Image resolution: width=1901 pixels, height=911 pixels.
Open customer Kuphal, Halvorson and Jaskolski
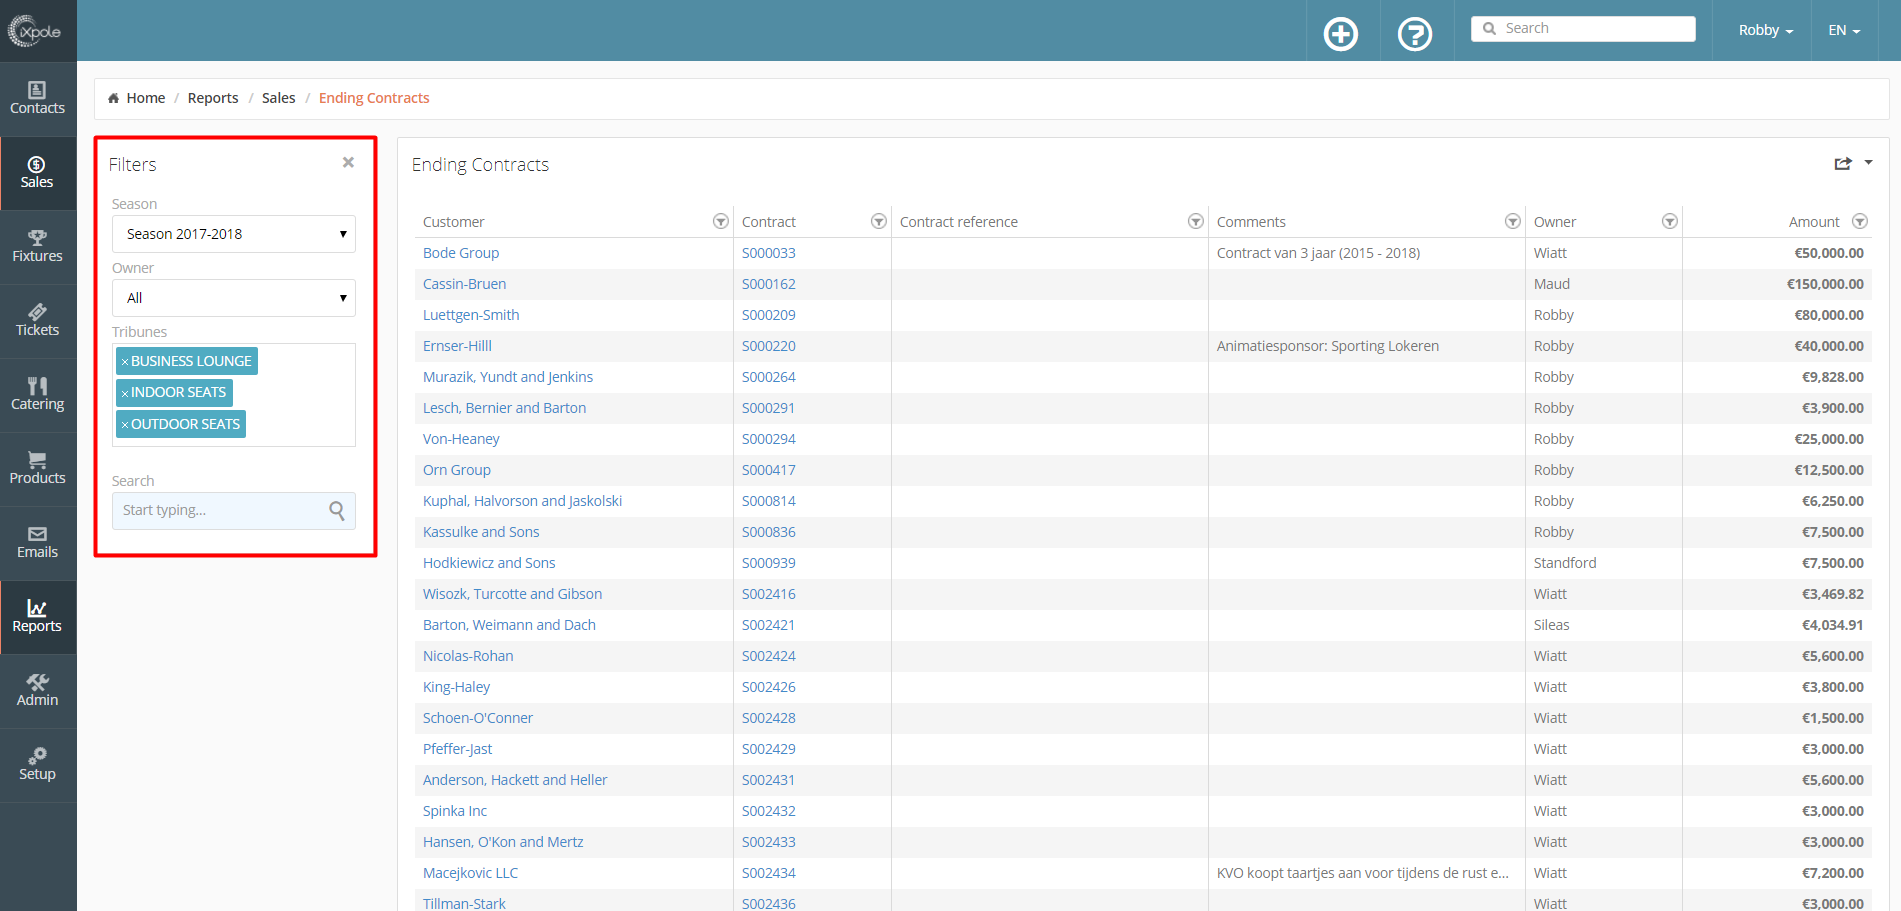[522, 501]
